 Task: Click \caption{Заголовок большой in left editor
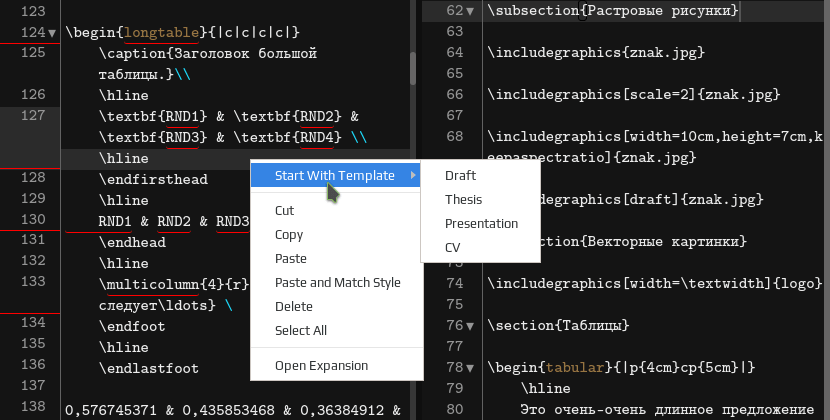208,53
